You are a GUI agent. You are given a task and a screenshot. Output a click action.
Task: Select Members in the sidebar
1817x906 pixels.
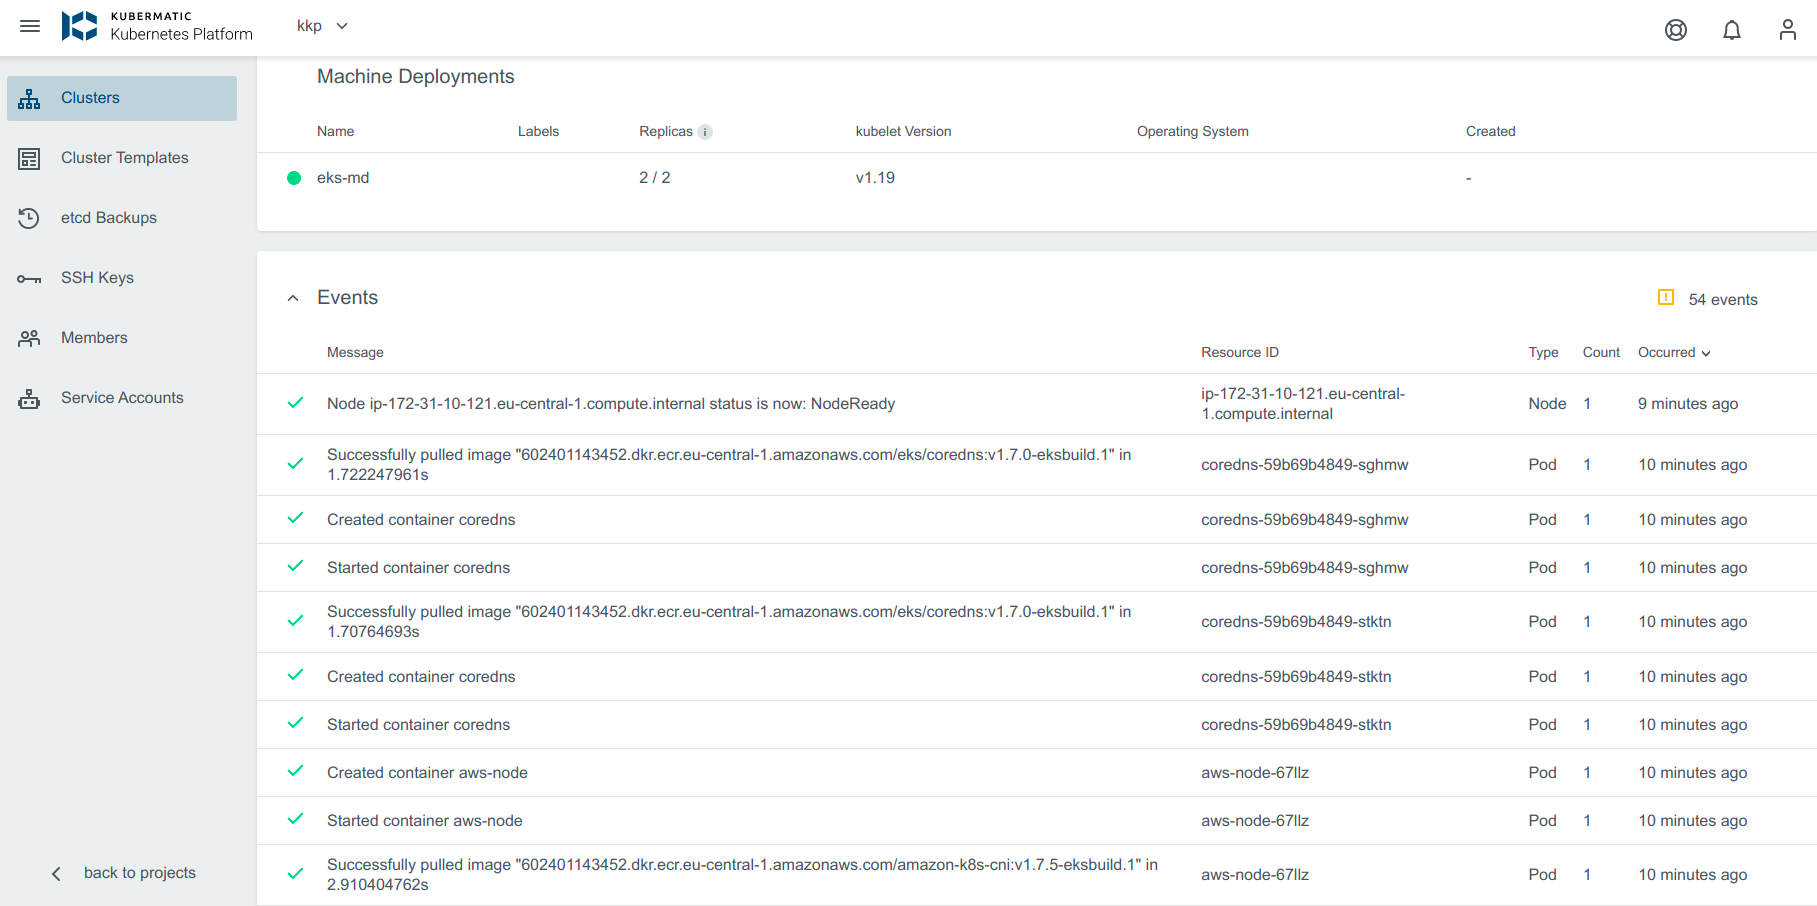point(93,337)
